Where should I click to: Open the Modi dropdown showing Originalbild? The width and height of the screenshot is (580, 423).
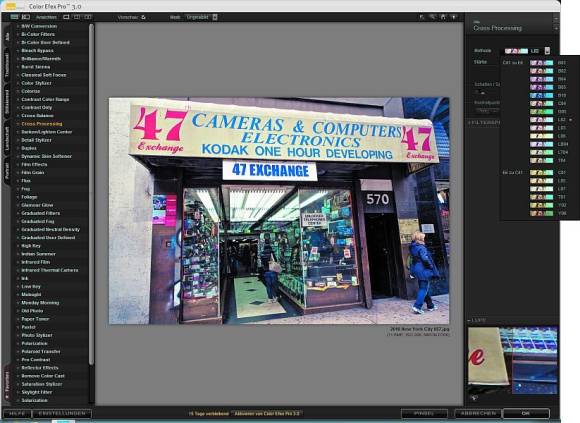[201, 17]
